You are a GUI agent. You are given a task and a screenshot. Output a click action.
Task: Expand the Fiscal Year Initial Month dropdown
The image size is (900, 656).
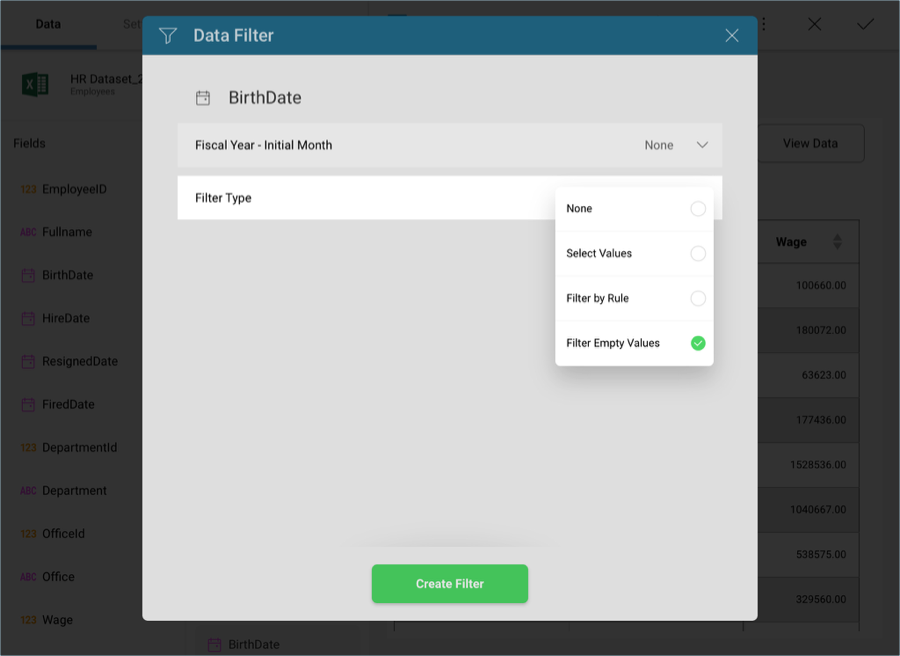[702, 145]
